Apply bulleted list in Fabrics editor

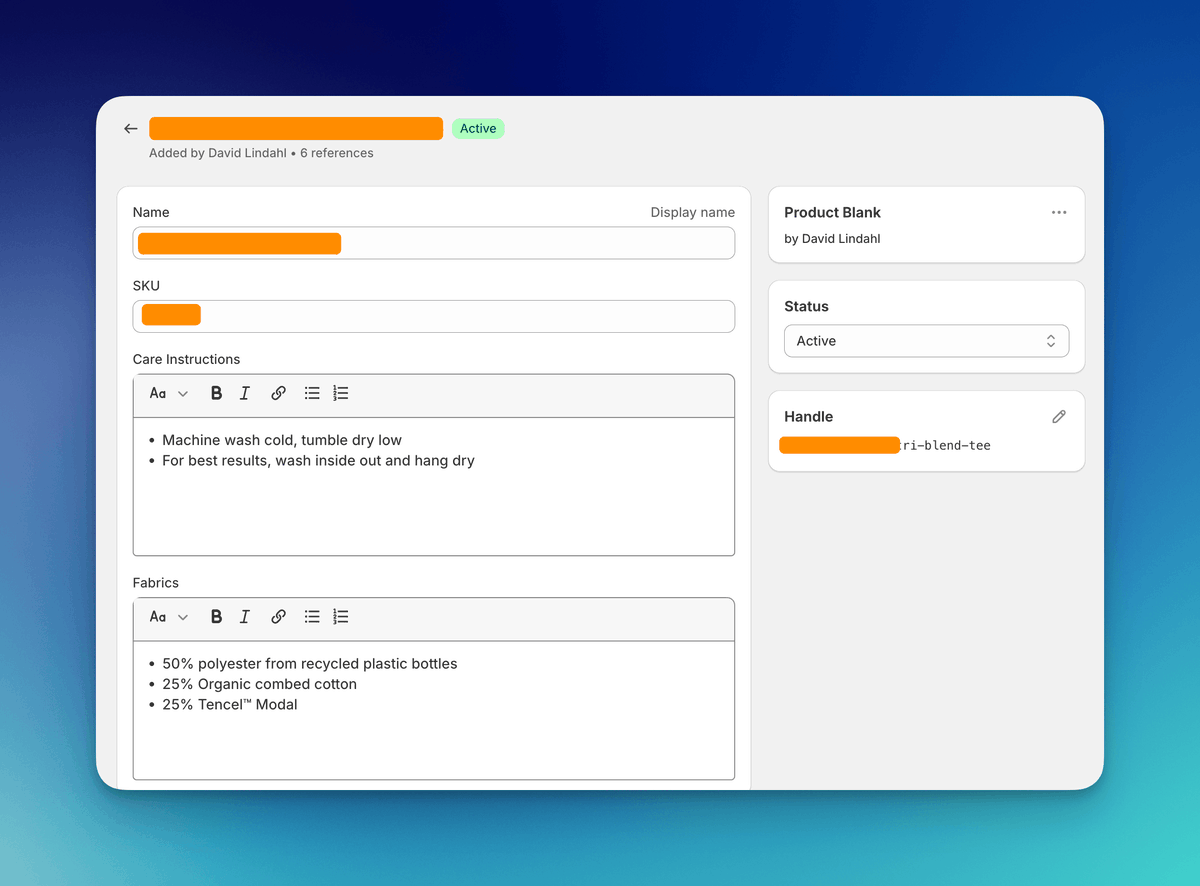coord(312,617)
